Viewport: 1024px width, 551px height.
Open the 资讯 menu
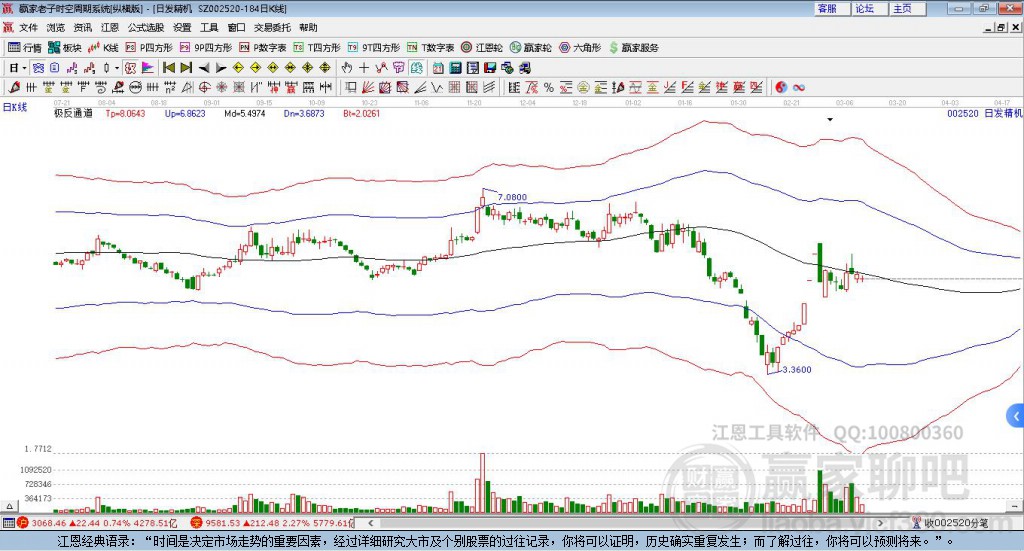tap(82, 27)
